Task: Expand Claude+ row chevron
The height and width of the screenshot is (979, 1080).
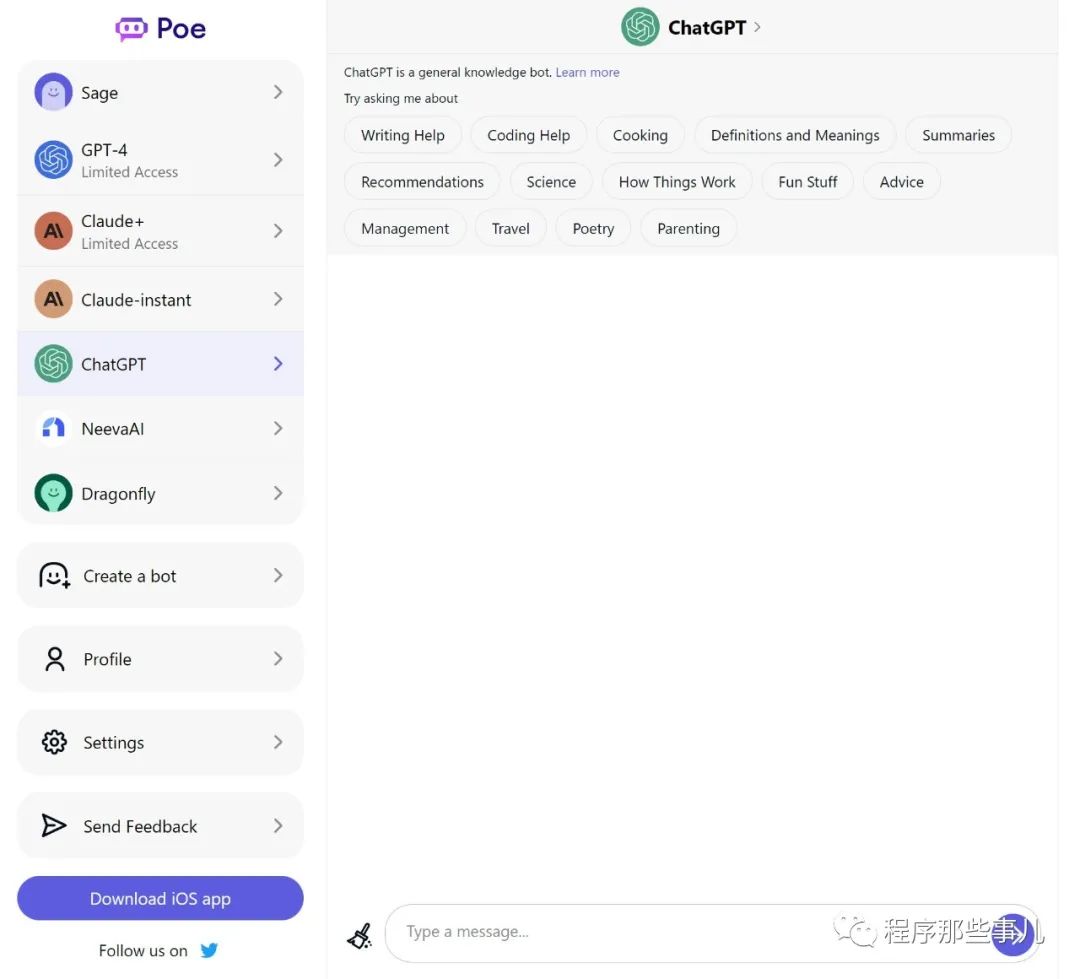Action: tap(278, 231)
